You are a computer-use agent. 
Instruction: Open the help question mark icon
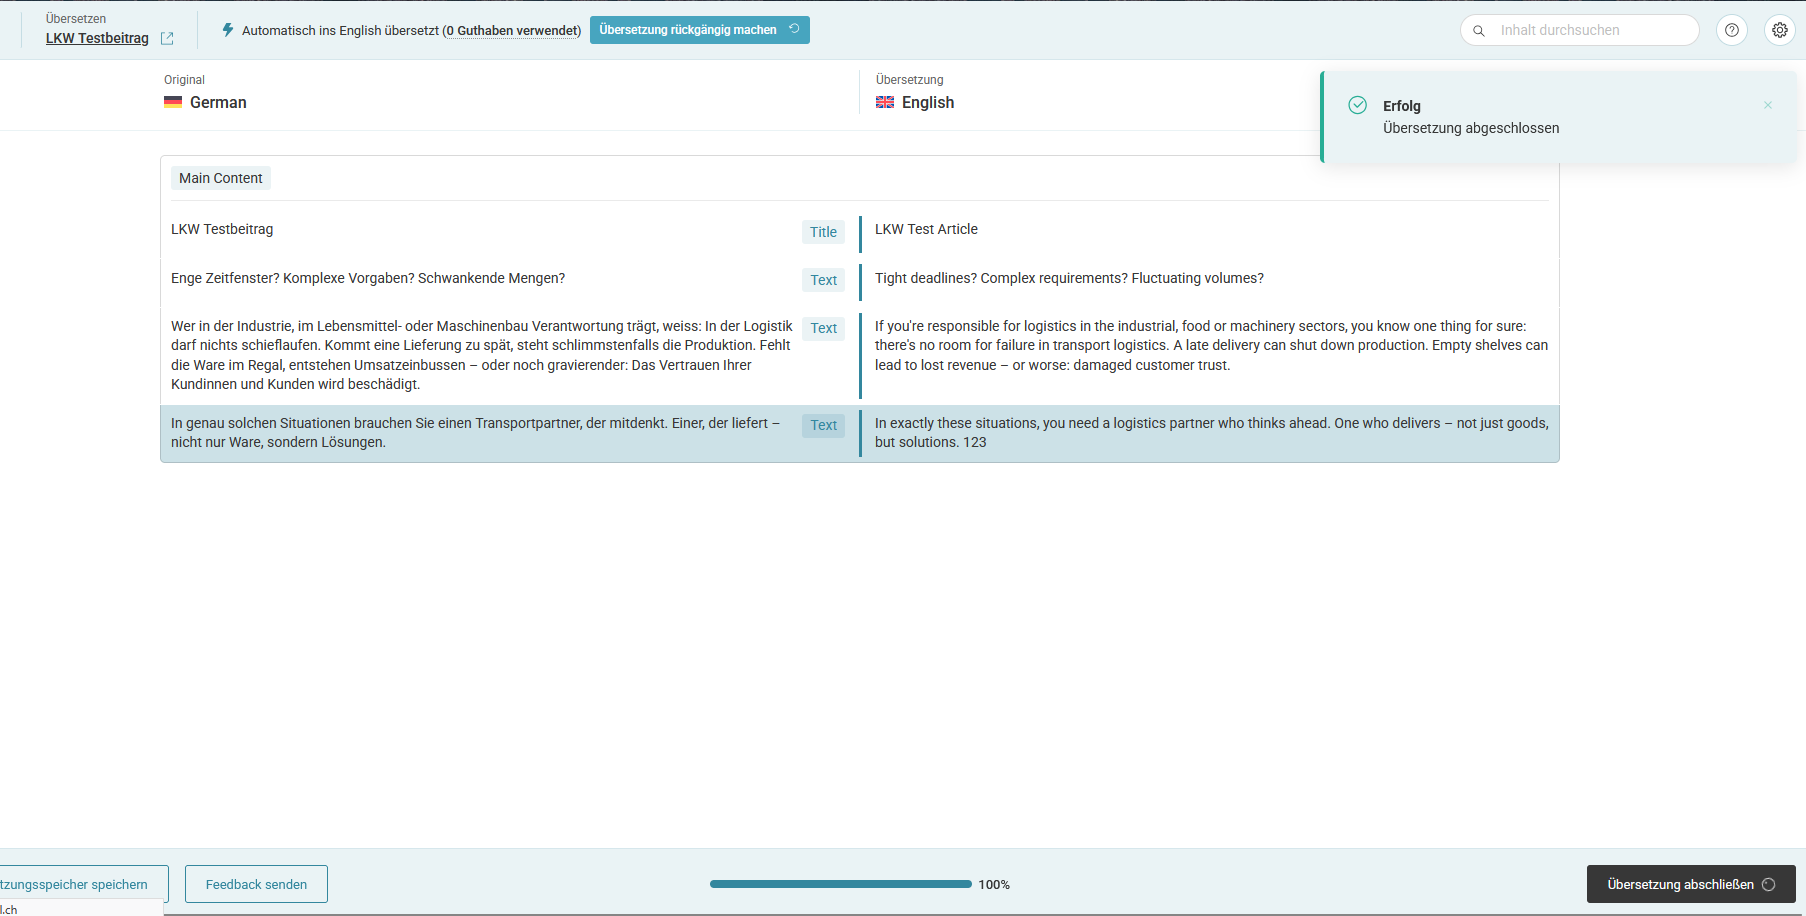coord(1732,30)
